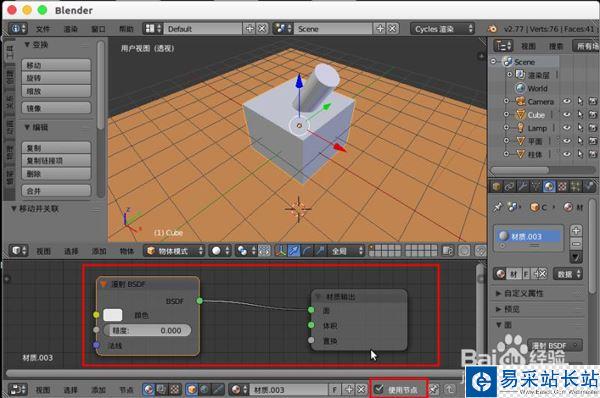Viewport: 600px width, 398px height.
Task: Enable the rotate manipulator icon
Action: 307,251
